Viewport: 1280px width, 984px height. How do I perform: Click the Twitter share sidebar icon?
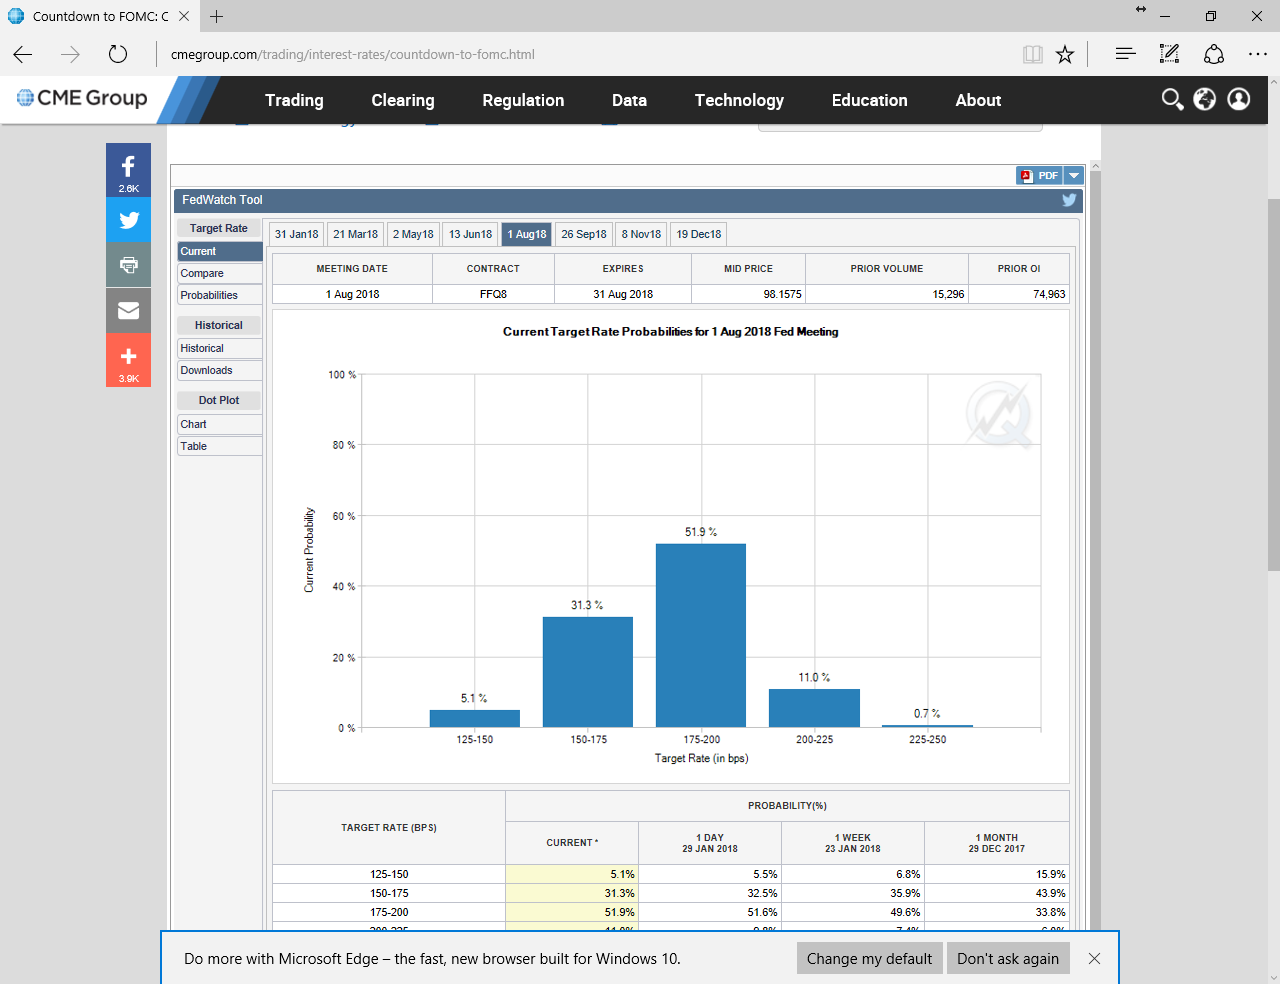(128, 220)
